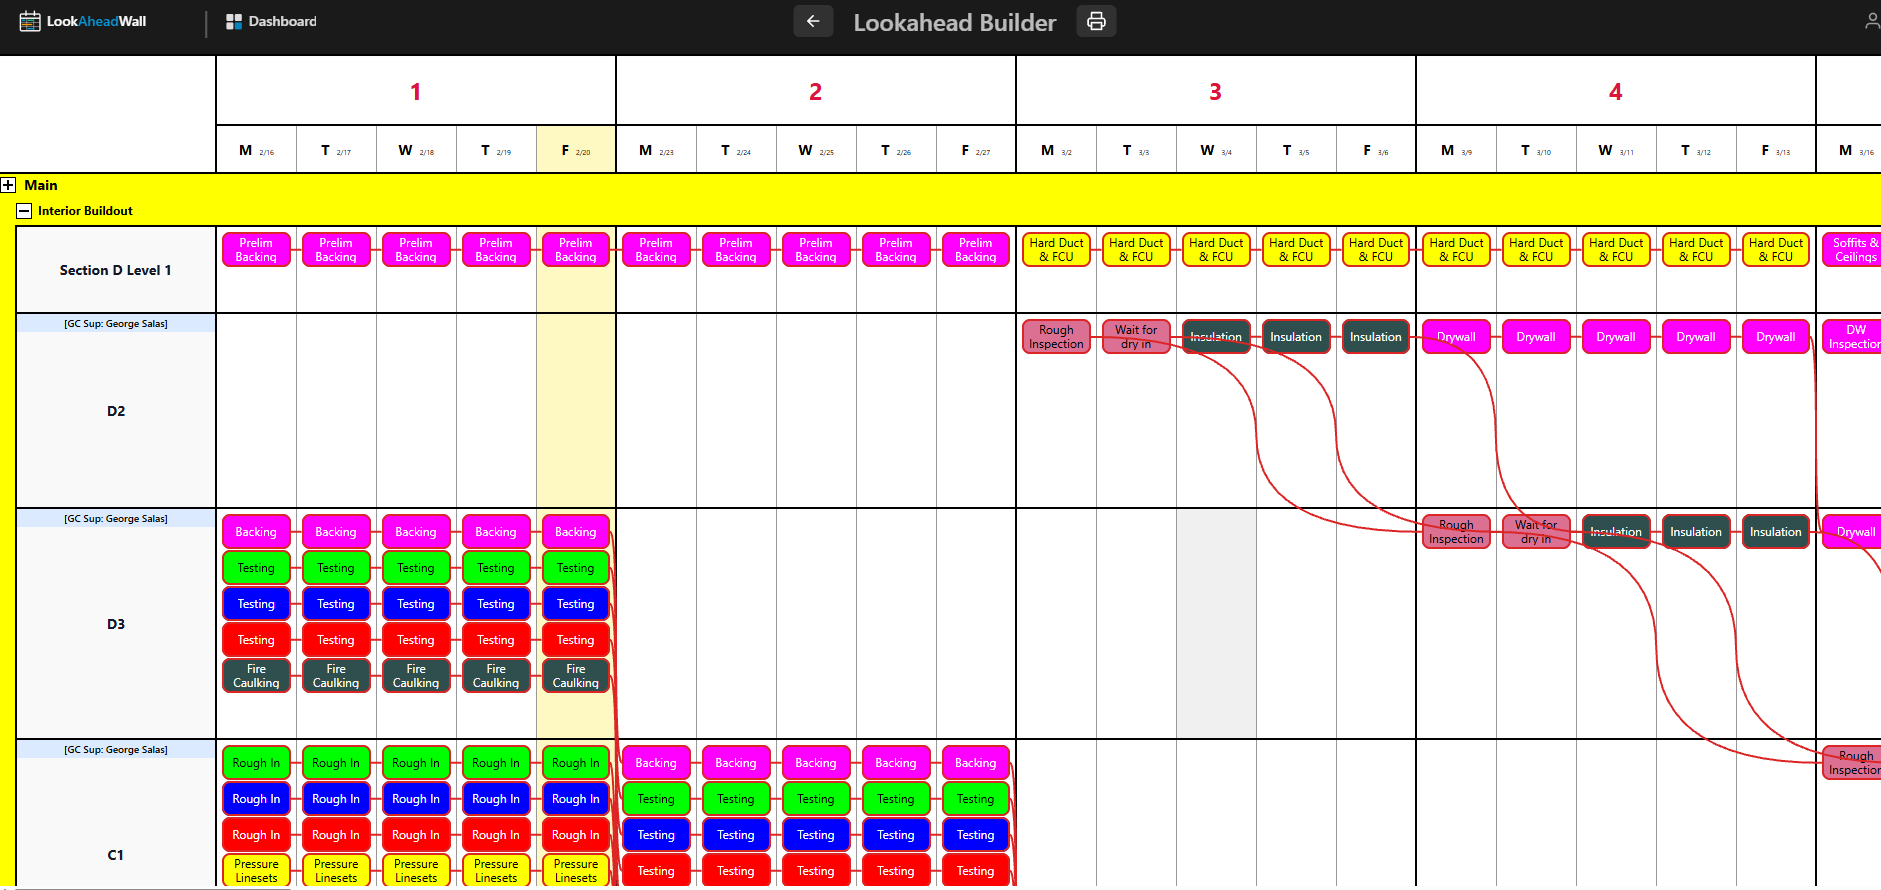This screenshot has height=890, width=1881.
Task: Open C1 Pressure Linesets card on 2/19
Action: point(496,870)
